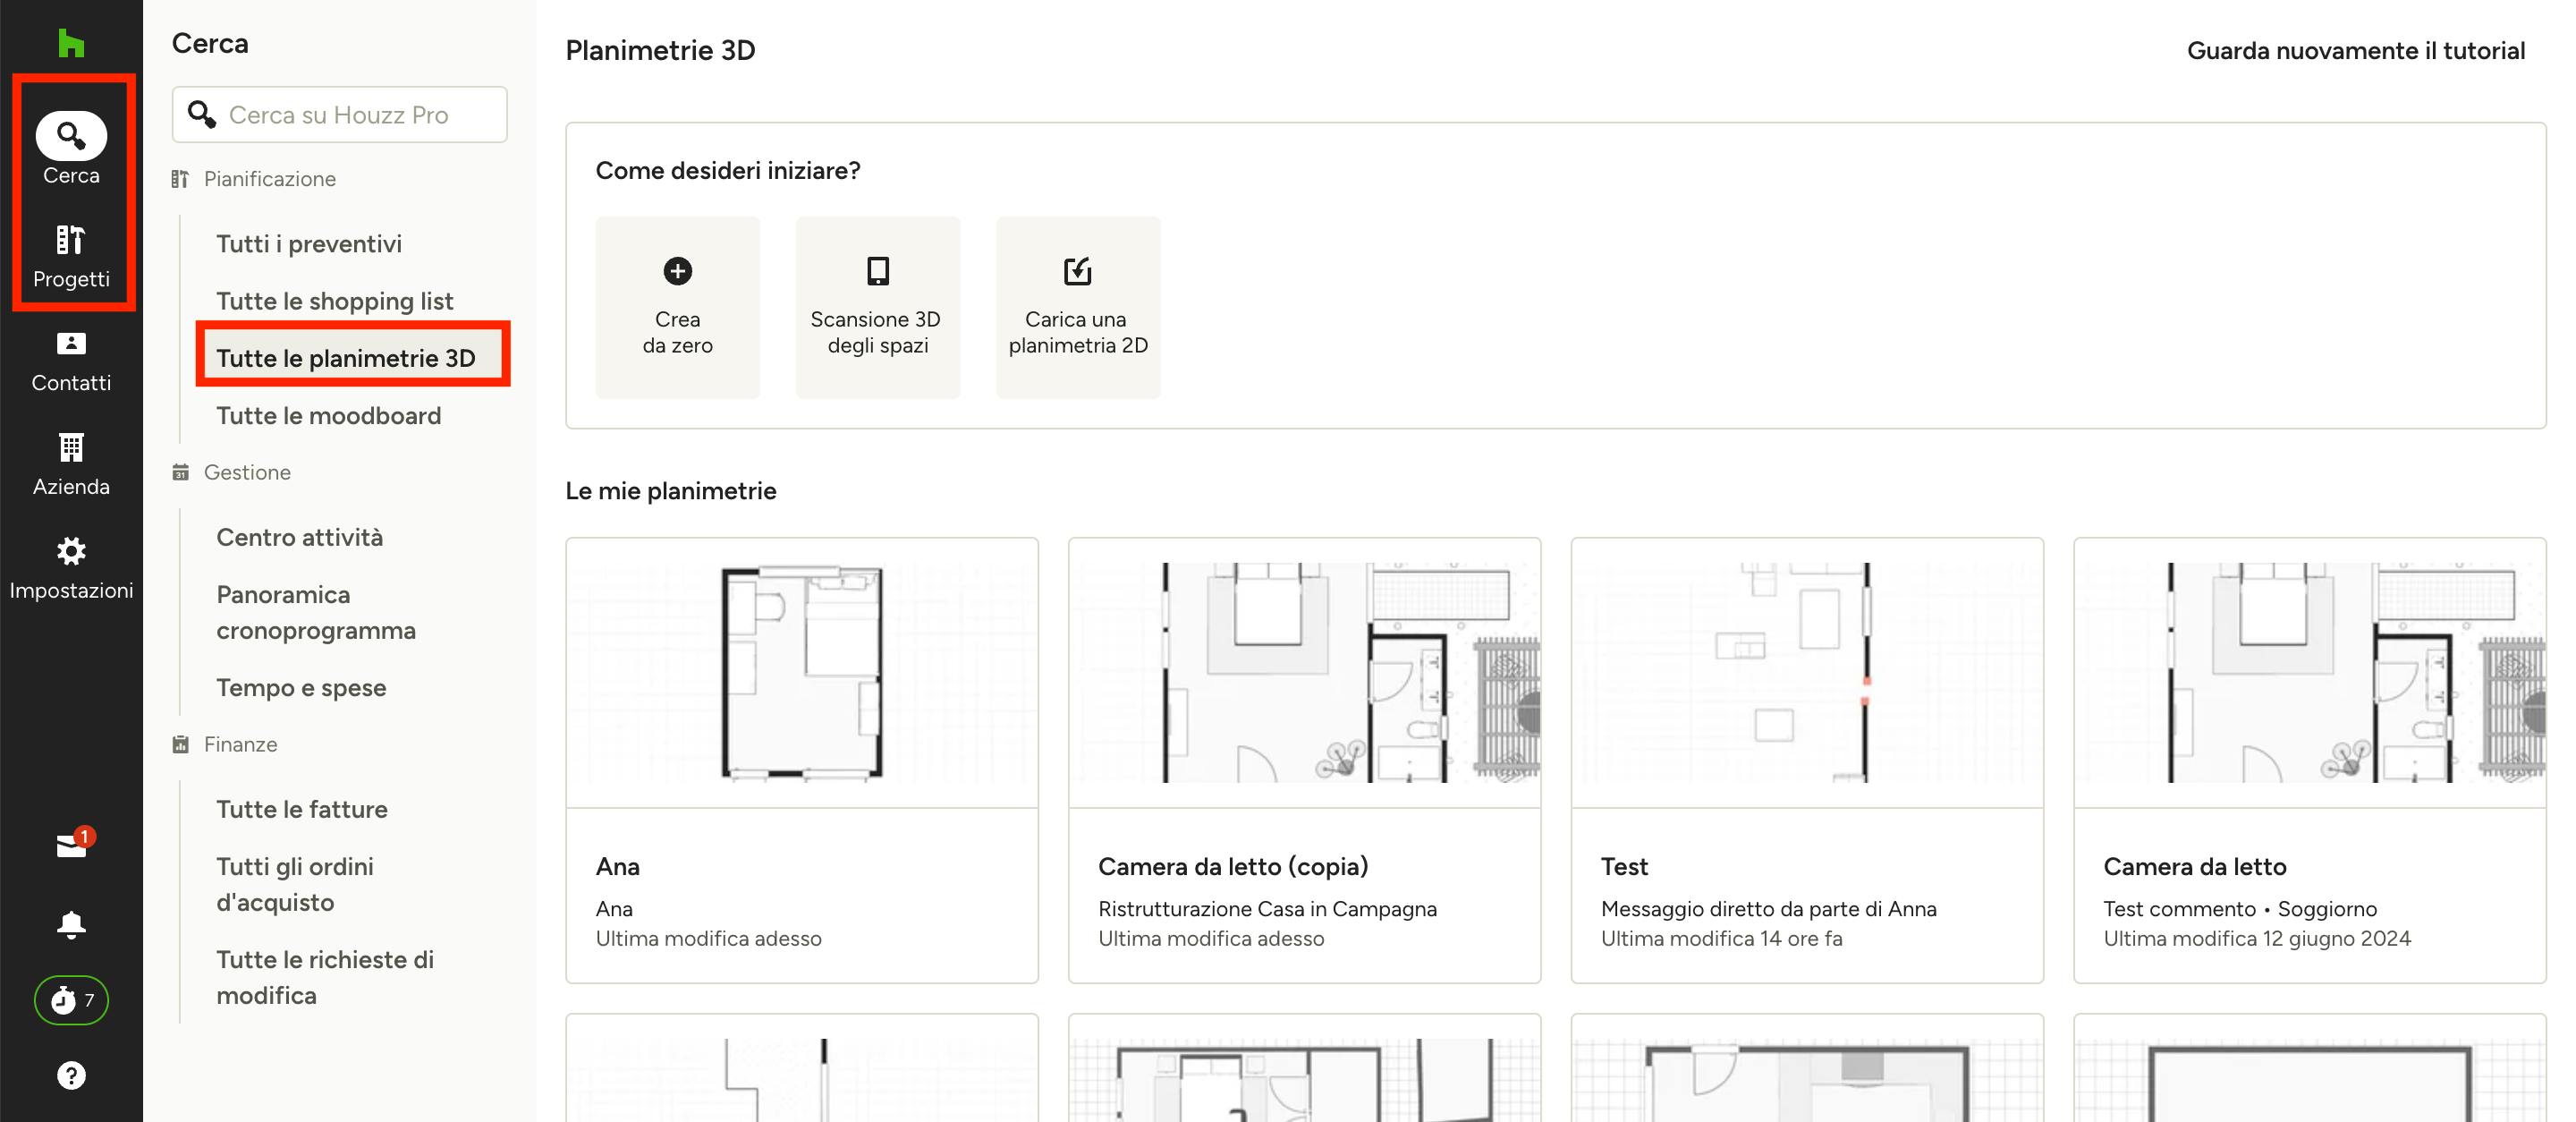Image resolution: width=2576 pixels, height=1122 pixels.
Task: Open the Test floor plan thumbnail
Action: click(1807, 673)
